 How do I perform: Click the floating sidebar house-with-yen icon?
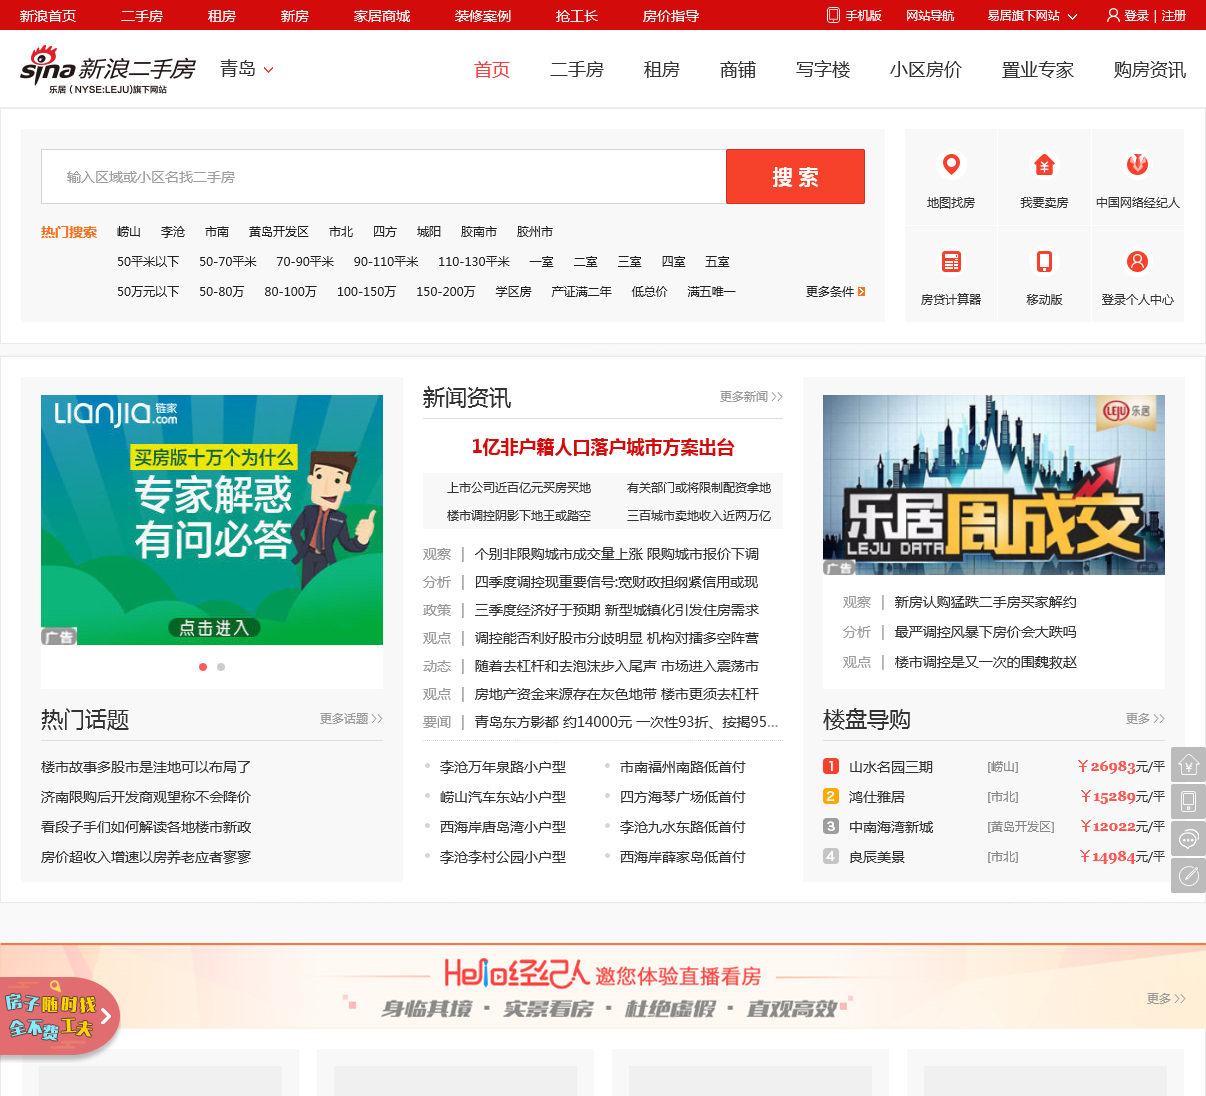[1188, 765]
